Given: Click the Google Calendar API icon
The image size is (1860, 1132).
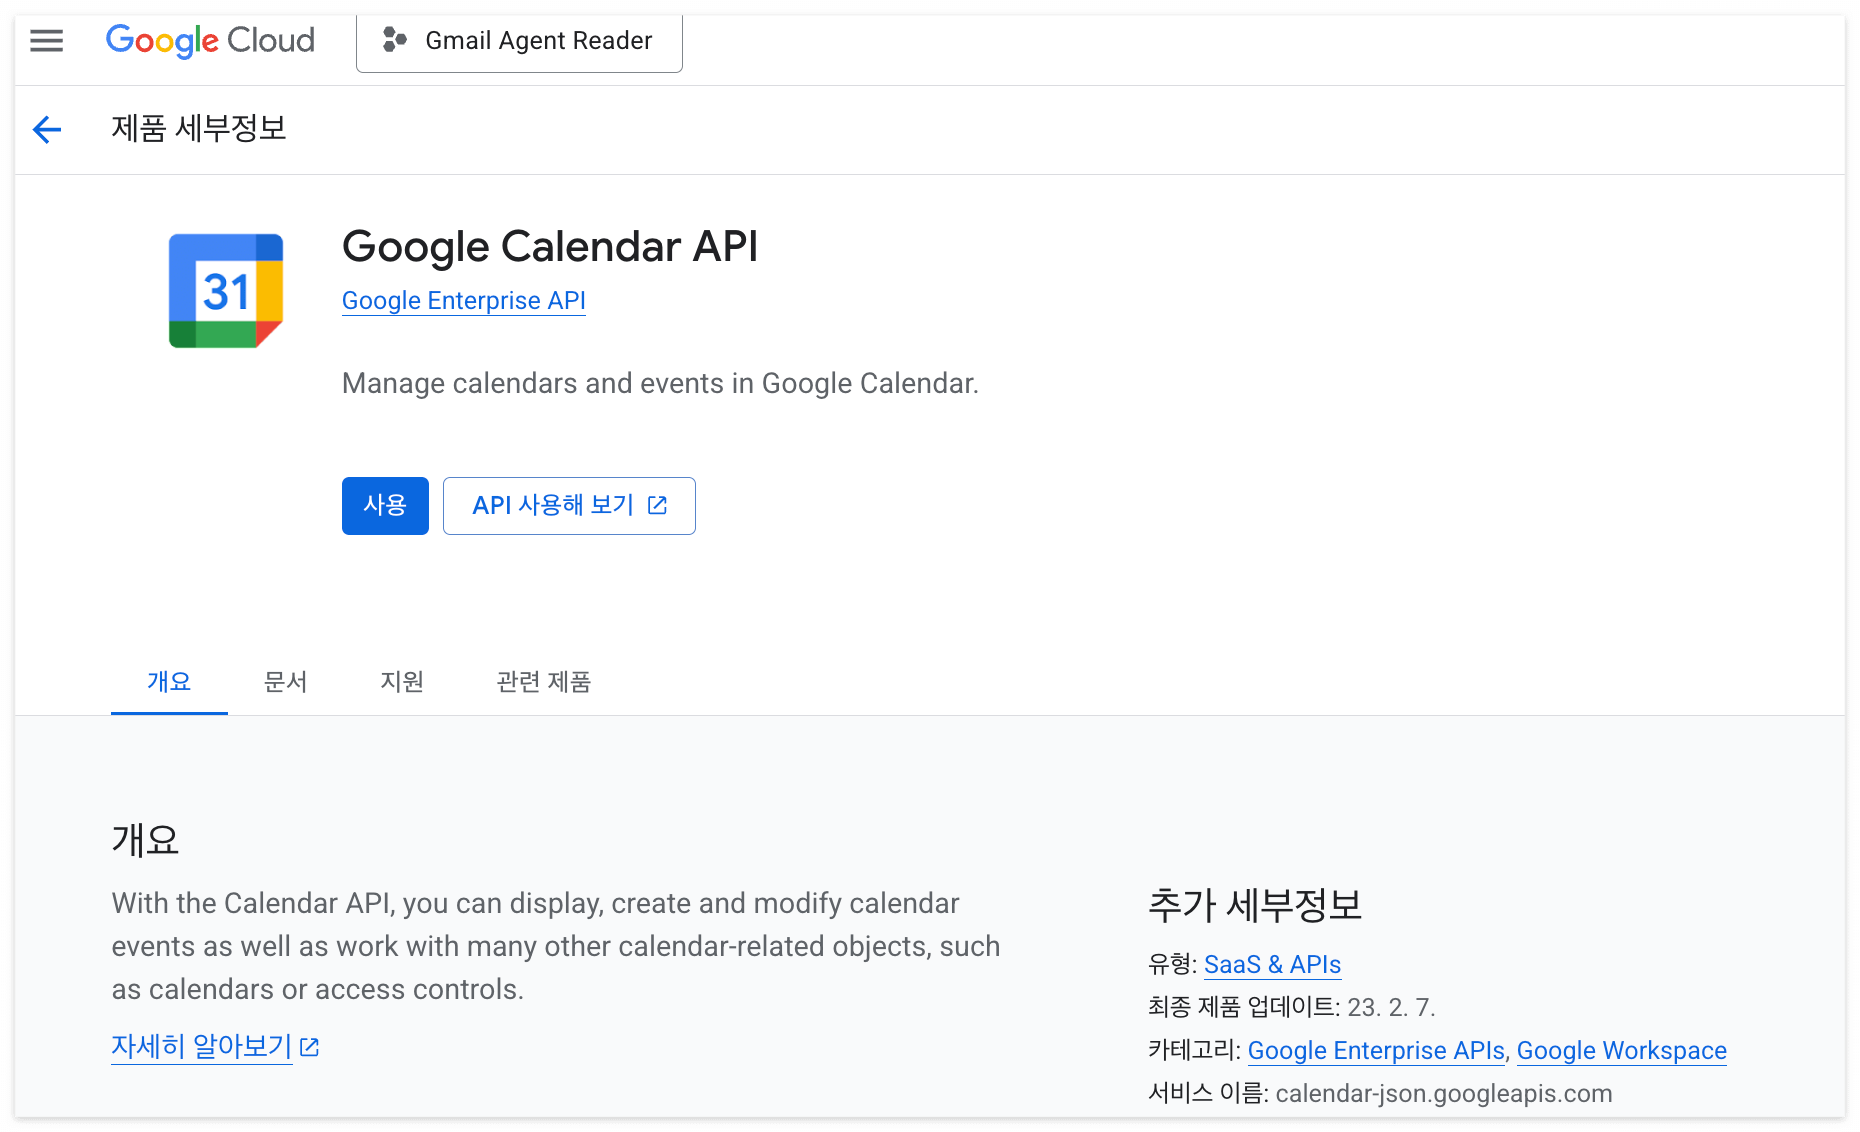Looking at the screenshot, I should (226, 291).
